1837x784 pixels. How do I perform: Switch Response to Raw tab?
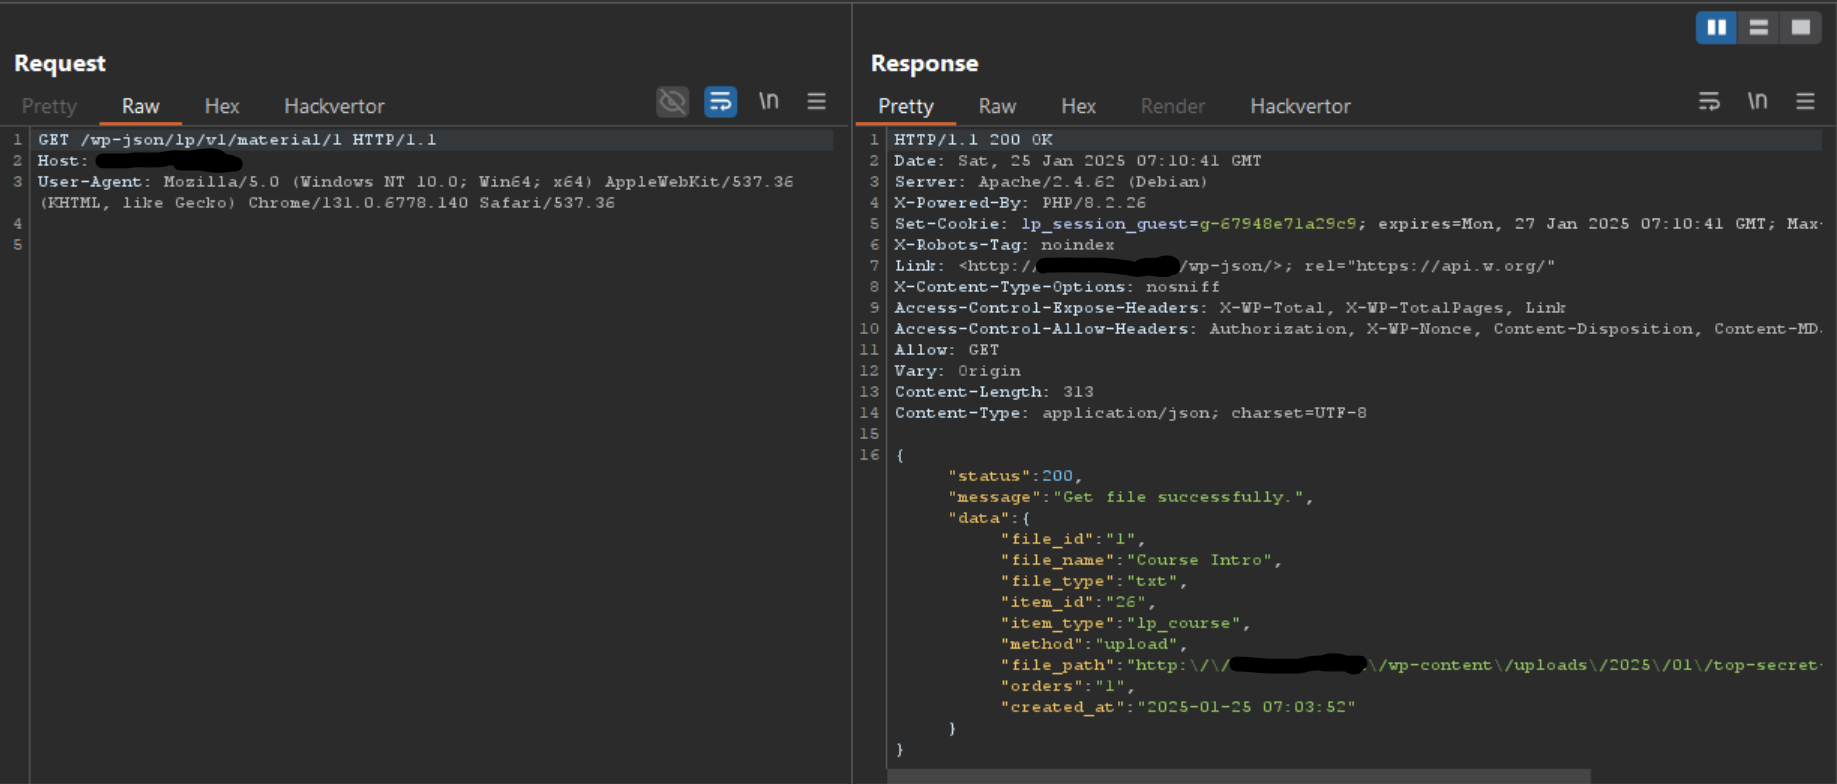[x=997, y=106]
